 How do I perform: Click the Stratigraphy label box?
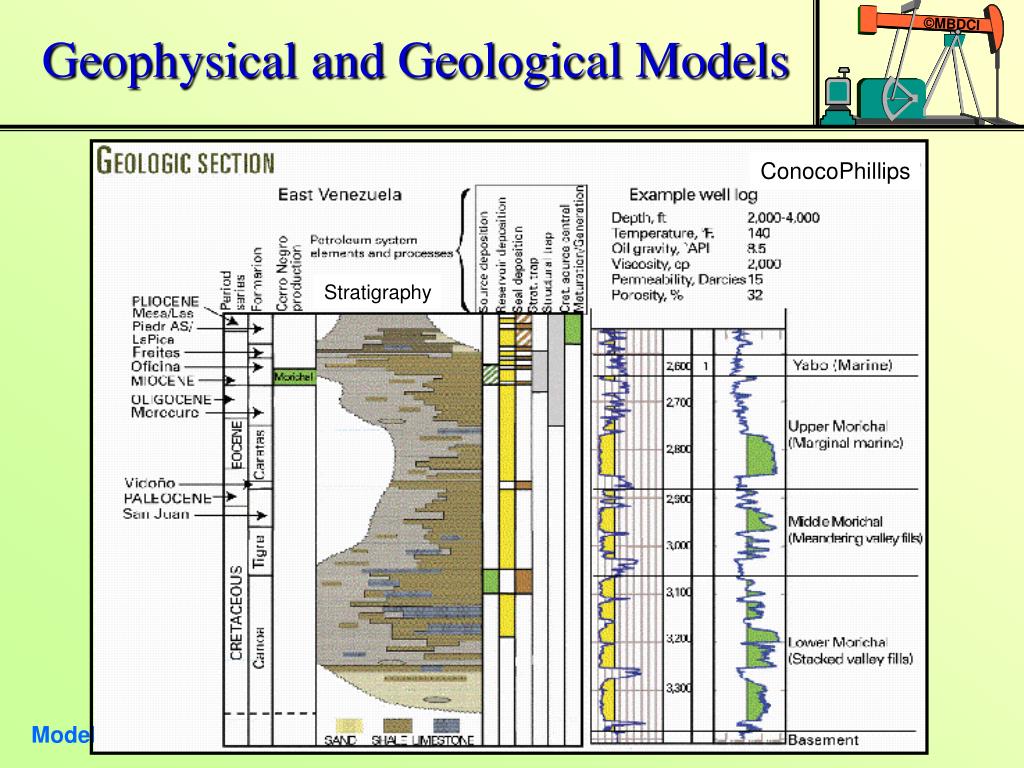377,292
